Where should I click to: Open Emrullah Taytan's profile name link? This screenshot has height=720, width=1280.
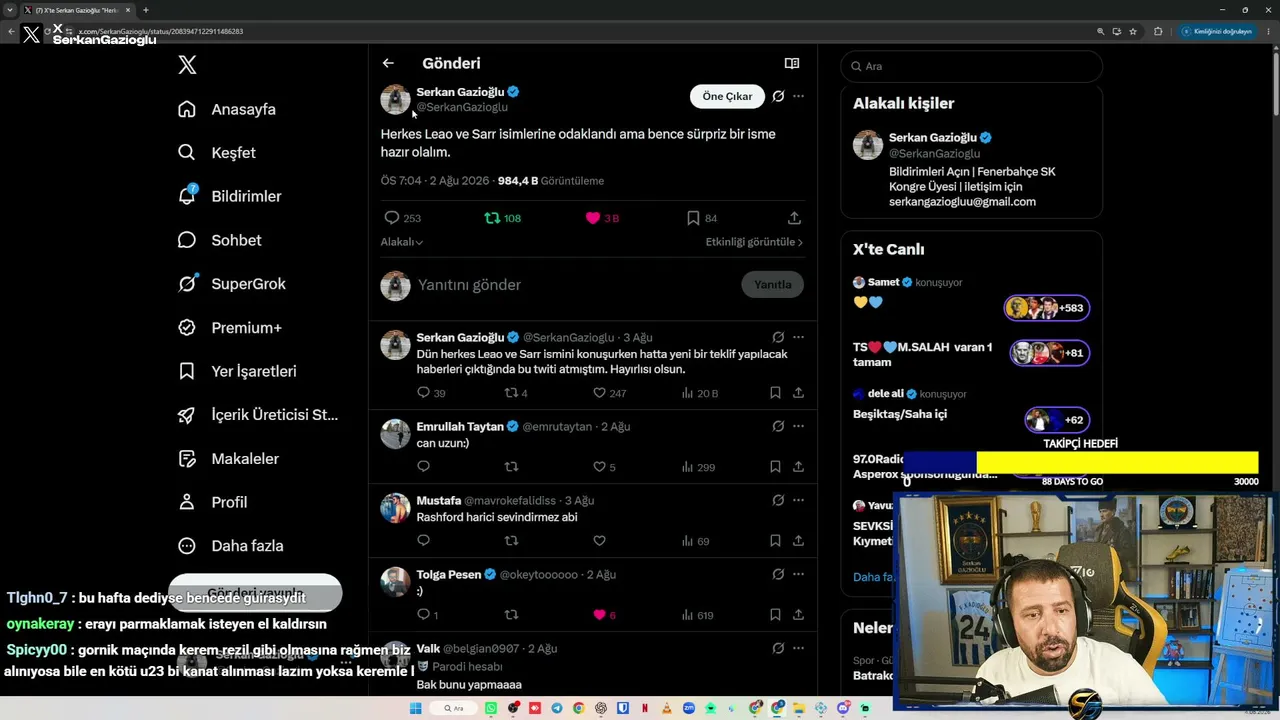[460, 426]
